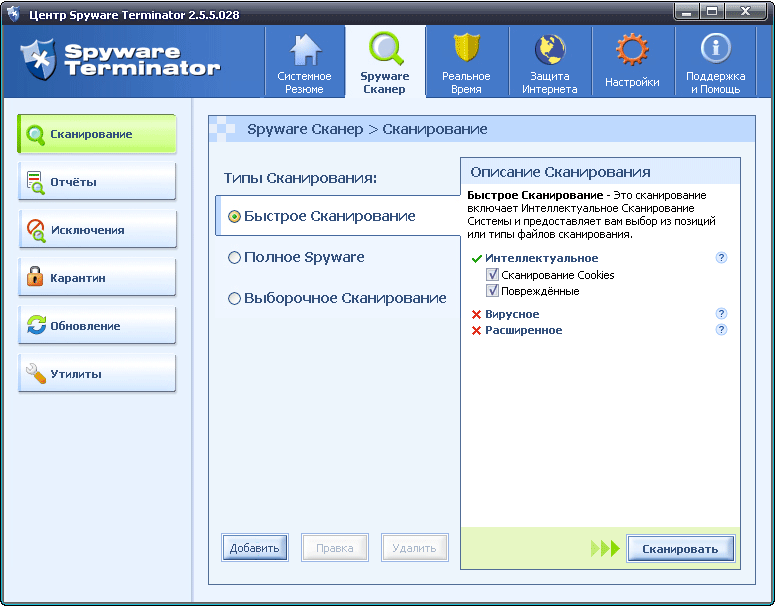This screenshot has width=775, height=606.
Task: Click the help icon beside Интеллектуальное
Action: [x=721, y=258]
